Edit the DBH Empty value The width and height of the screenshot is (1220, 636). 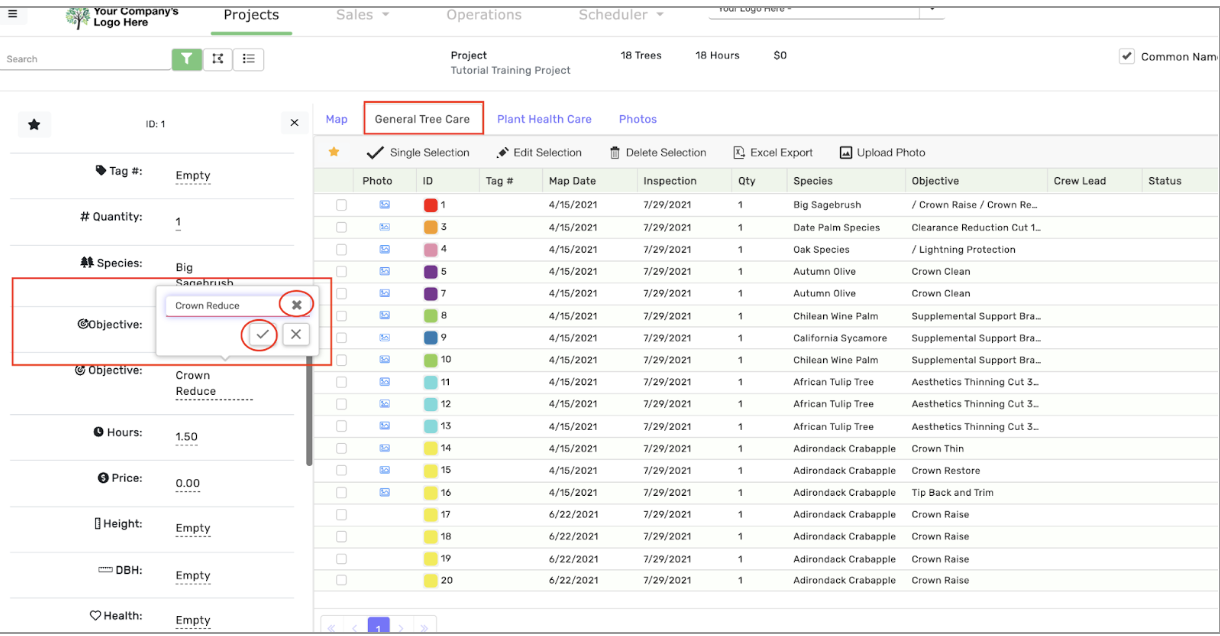point(193,575)
